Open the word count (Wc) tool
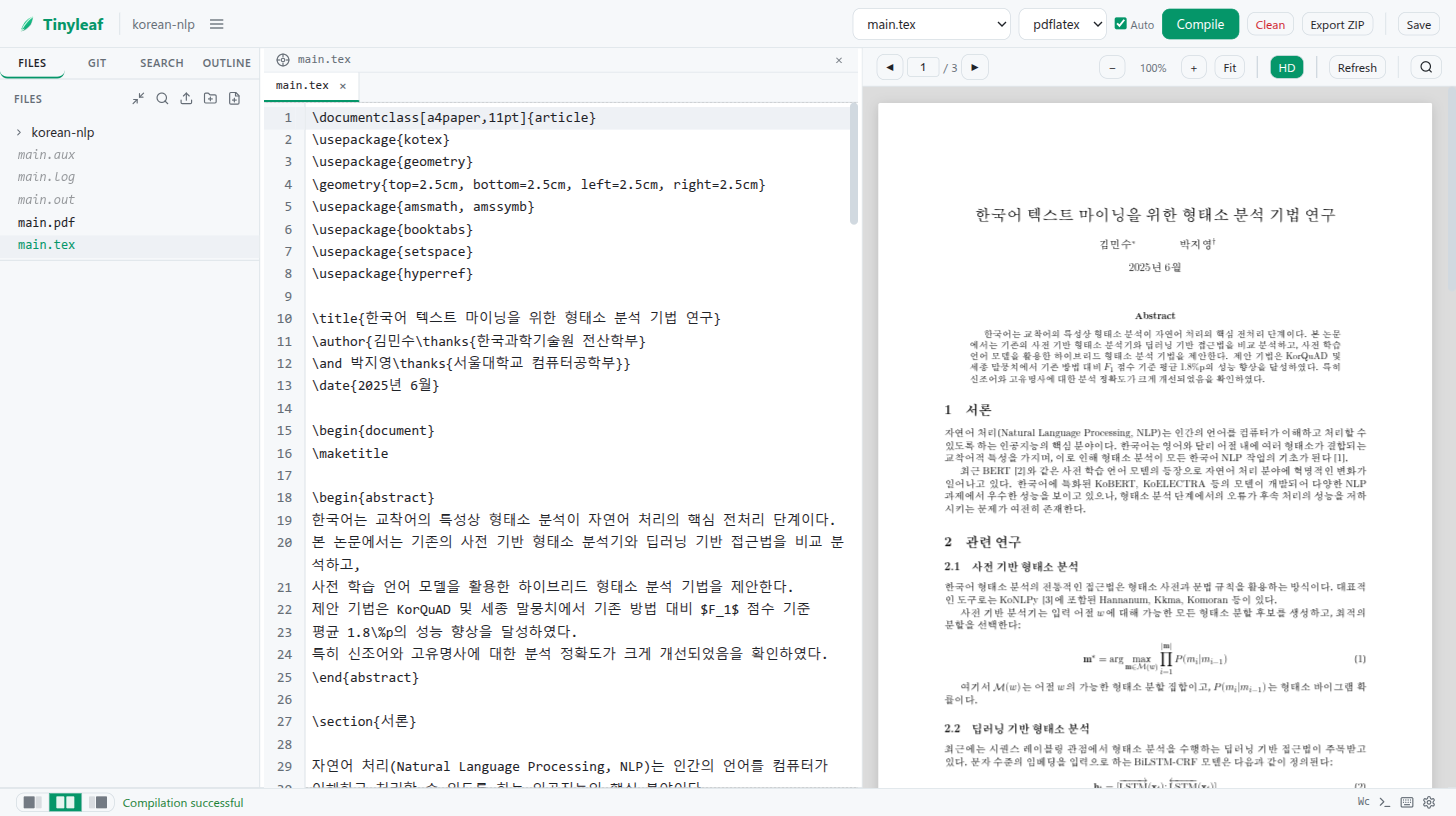The width and height of the screenshot is (1456, 816). point(1363,802)
